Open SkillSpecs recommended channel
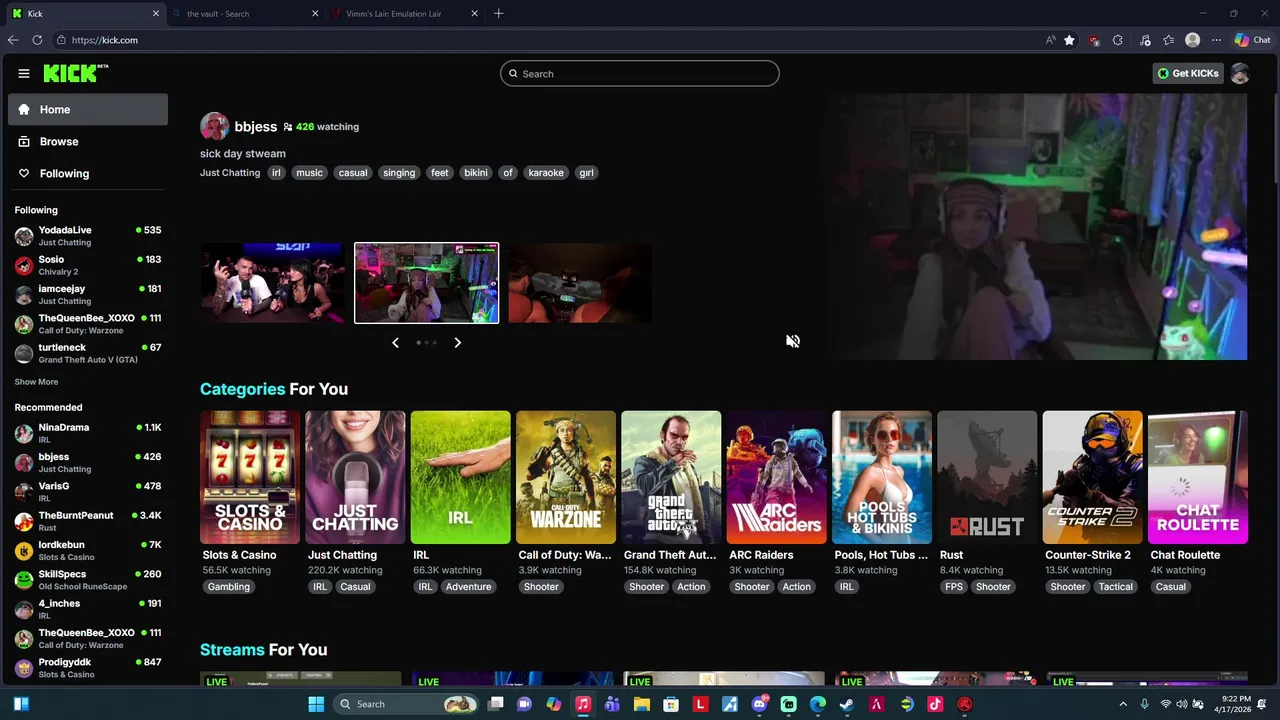This screenshot has width=1280, height=720. coord(88,580)
